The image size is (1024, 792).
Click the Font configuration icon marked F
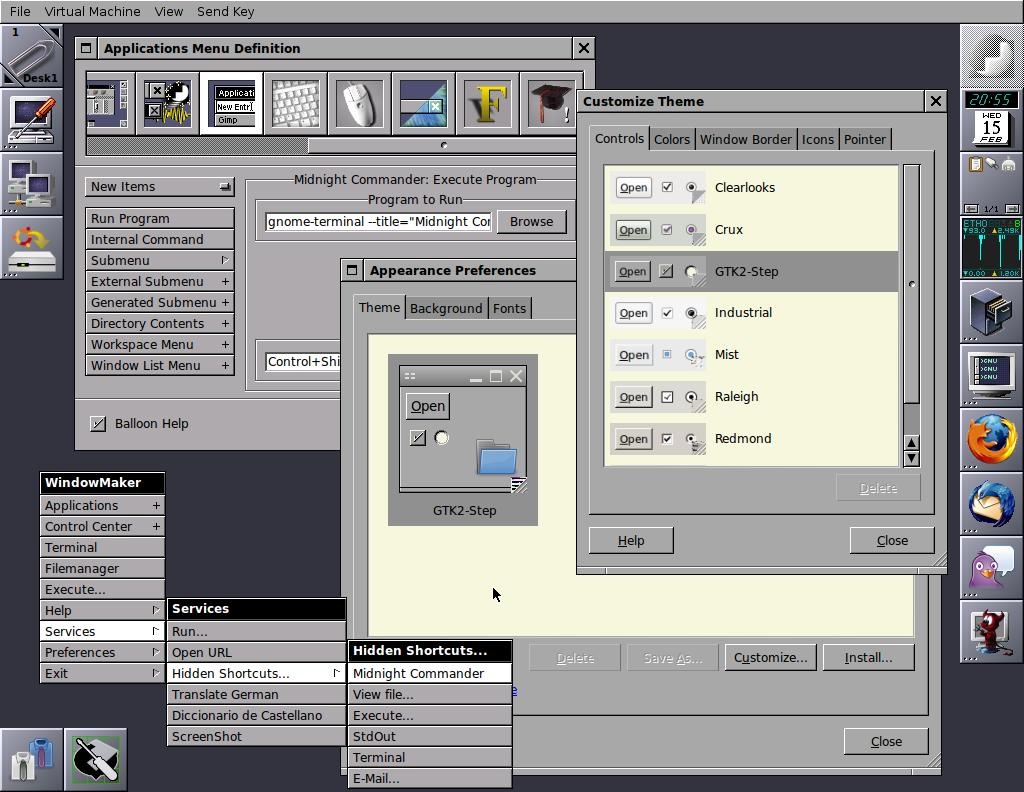pyautogui.click(x=487, y=103)
